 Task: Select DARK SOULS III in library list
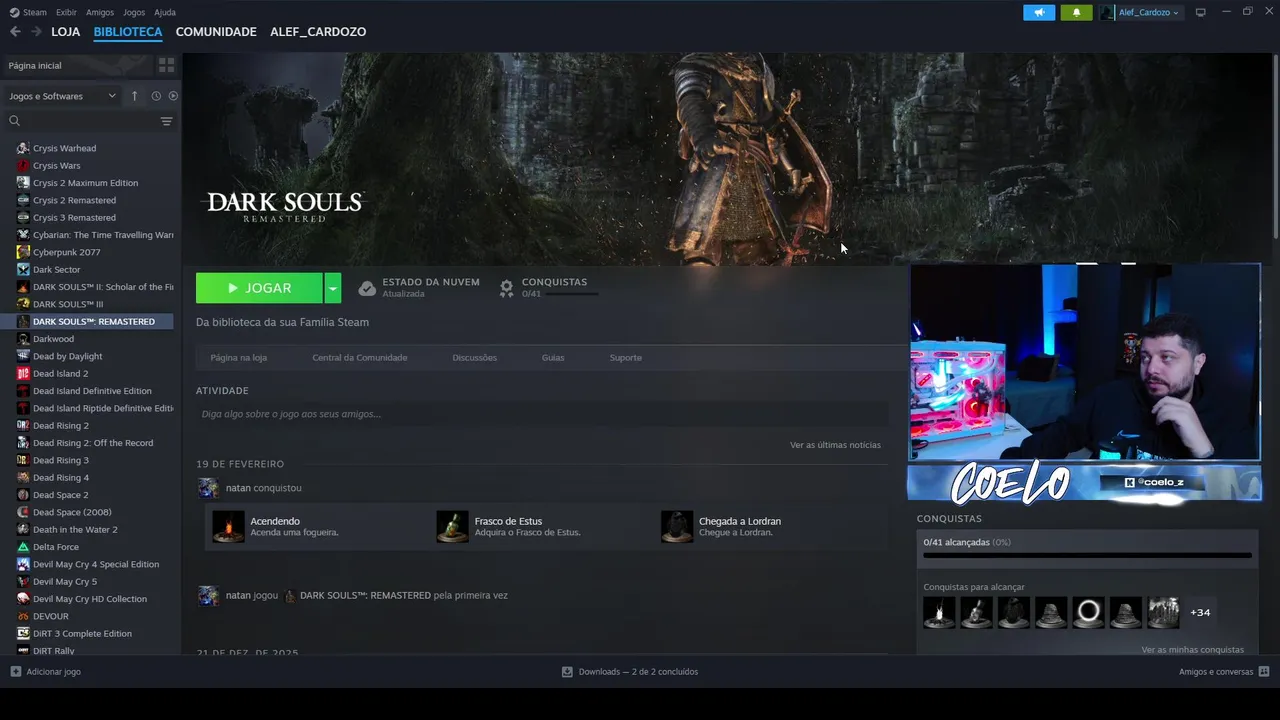click(67, 304)
